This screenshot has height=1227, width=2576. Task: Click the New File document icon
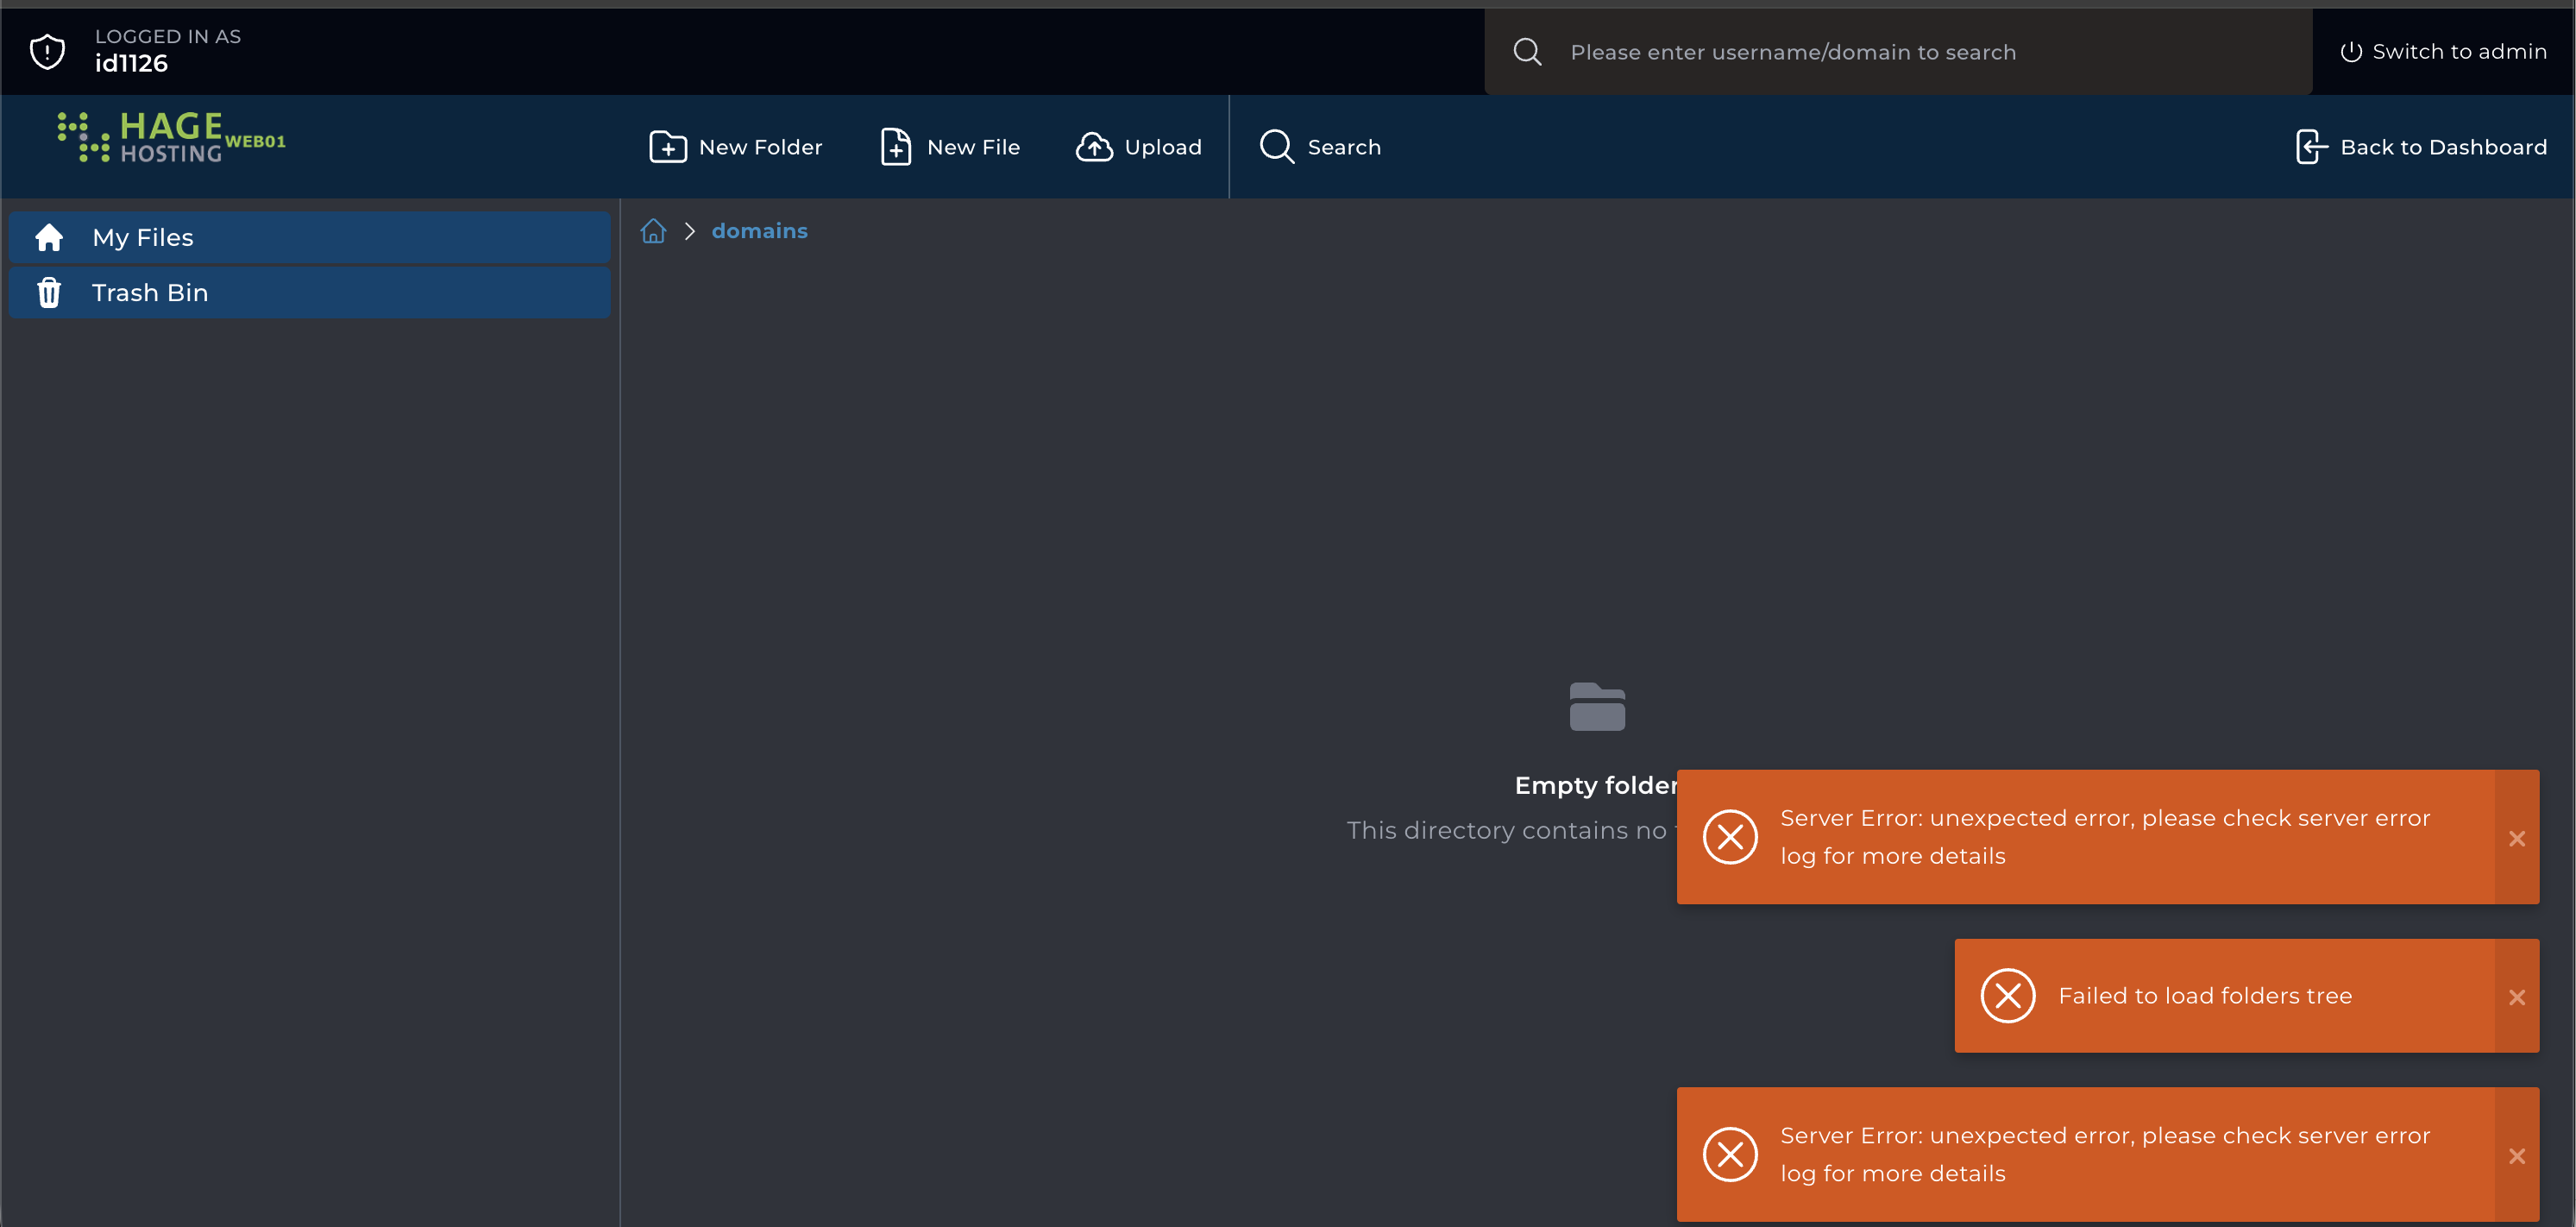(x=895, y=147)
